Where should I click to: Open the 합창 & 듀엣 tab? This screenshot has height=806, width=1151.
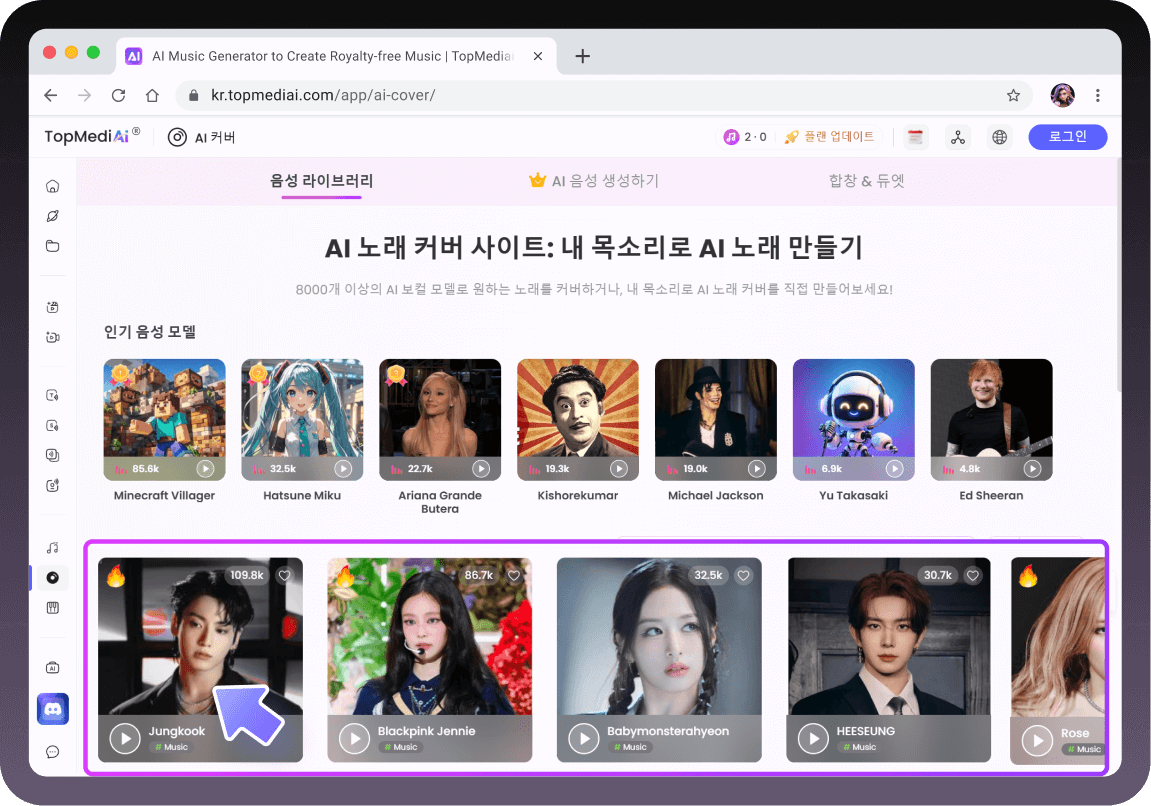[x=866, y=181]
